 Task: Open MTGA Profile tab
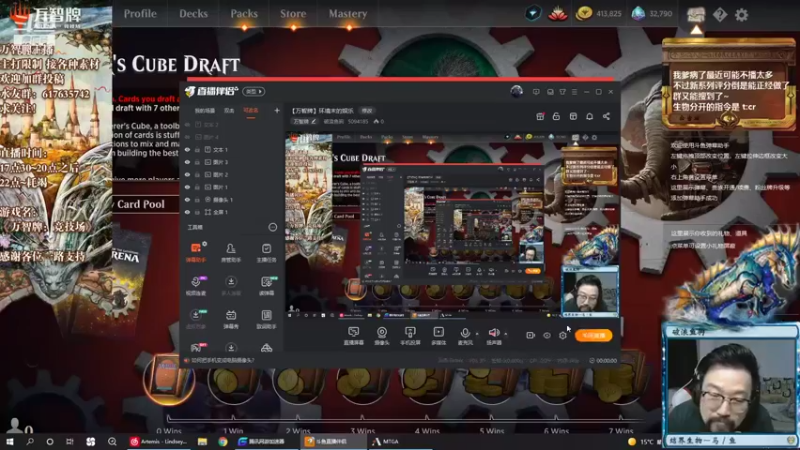point(140,14)
